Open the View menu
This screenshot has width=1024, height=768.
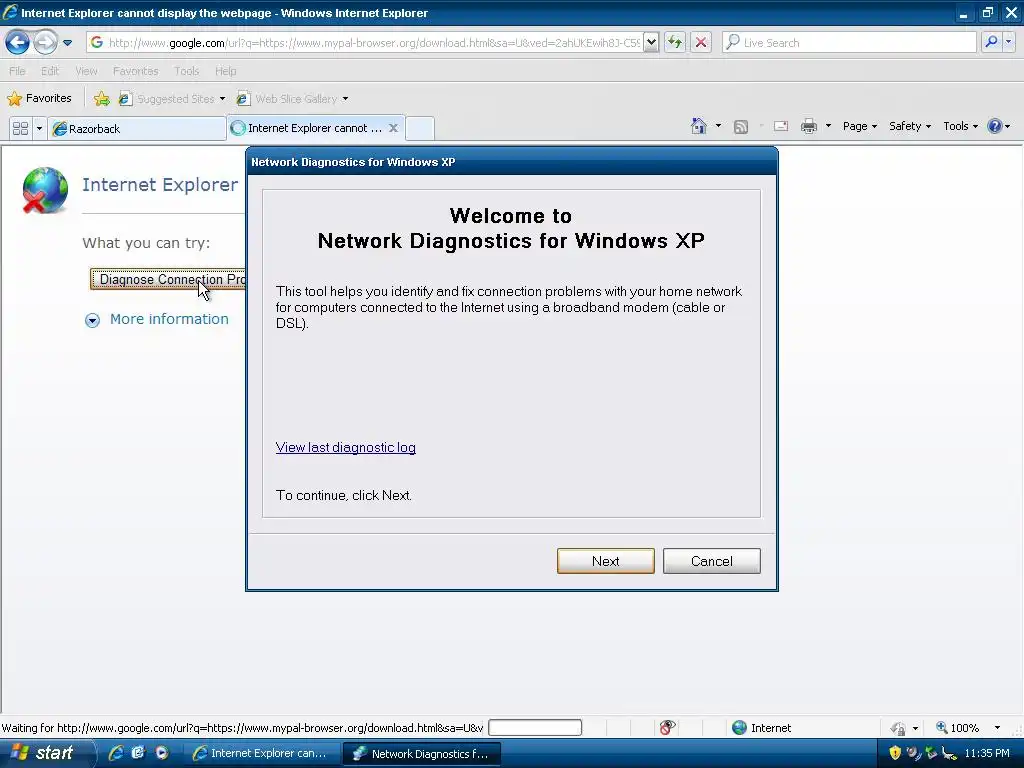click(86, 71)
